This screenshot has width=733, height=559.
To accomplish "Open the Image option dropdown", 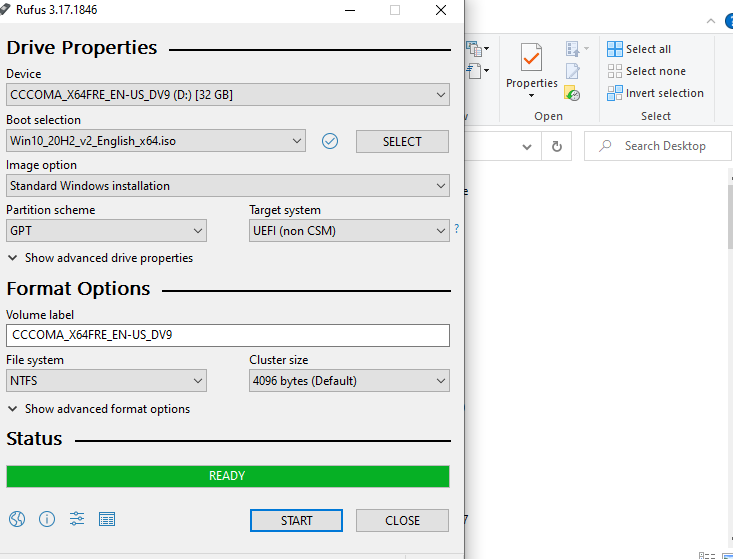I will (228, 186).
